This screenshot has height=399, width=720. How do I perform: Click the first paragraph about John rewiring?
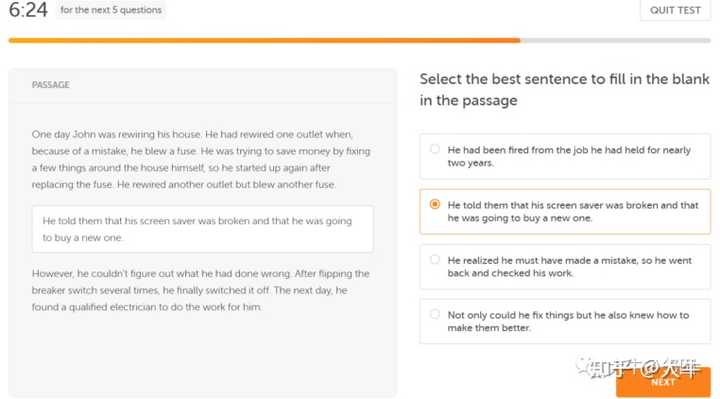pyautogui.click(x=201, y=159)
